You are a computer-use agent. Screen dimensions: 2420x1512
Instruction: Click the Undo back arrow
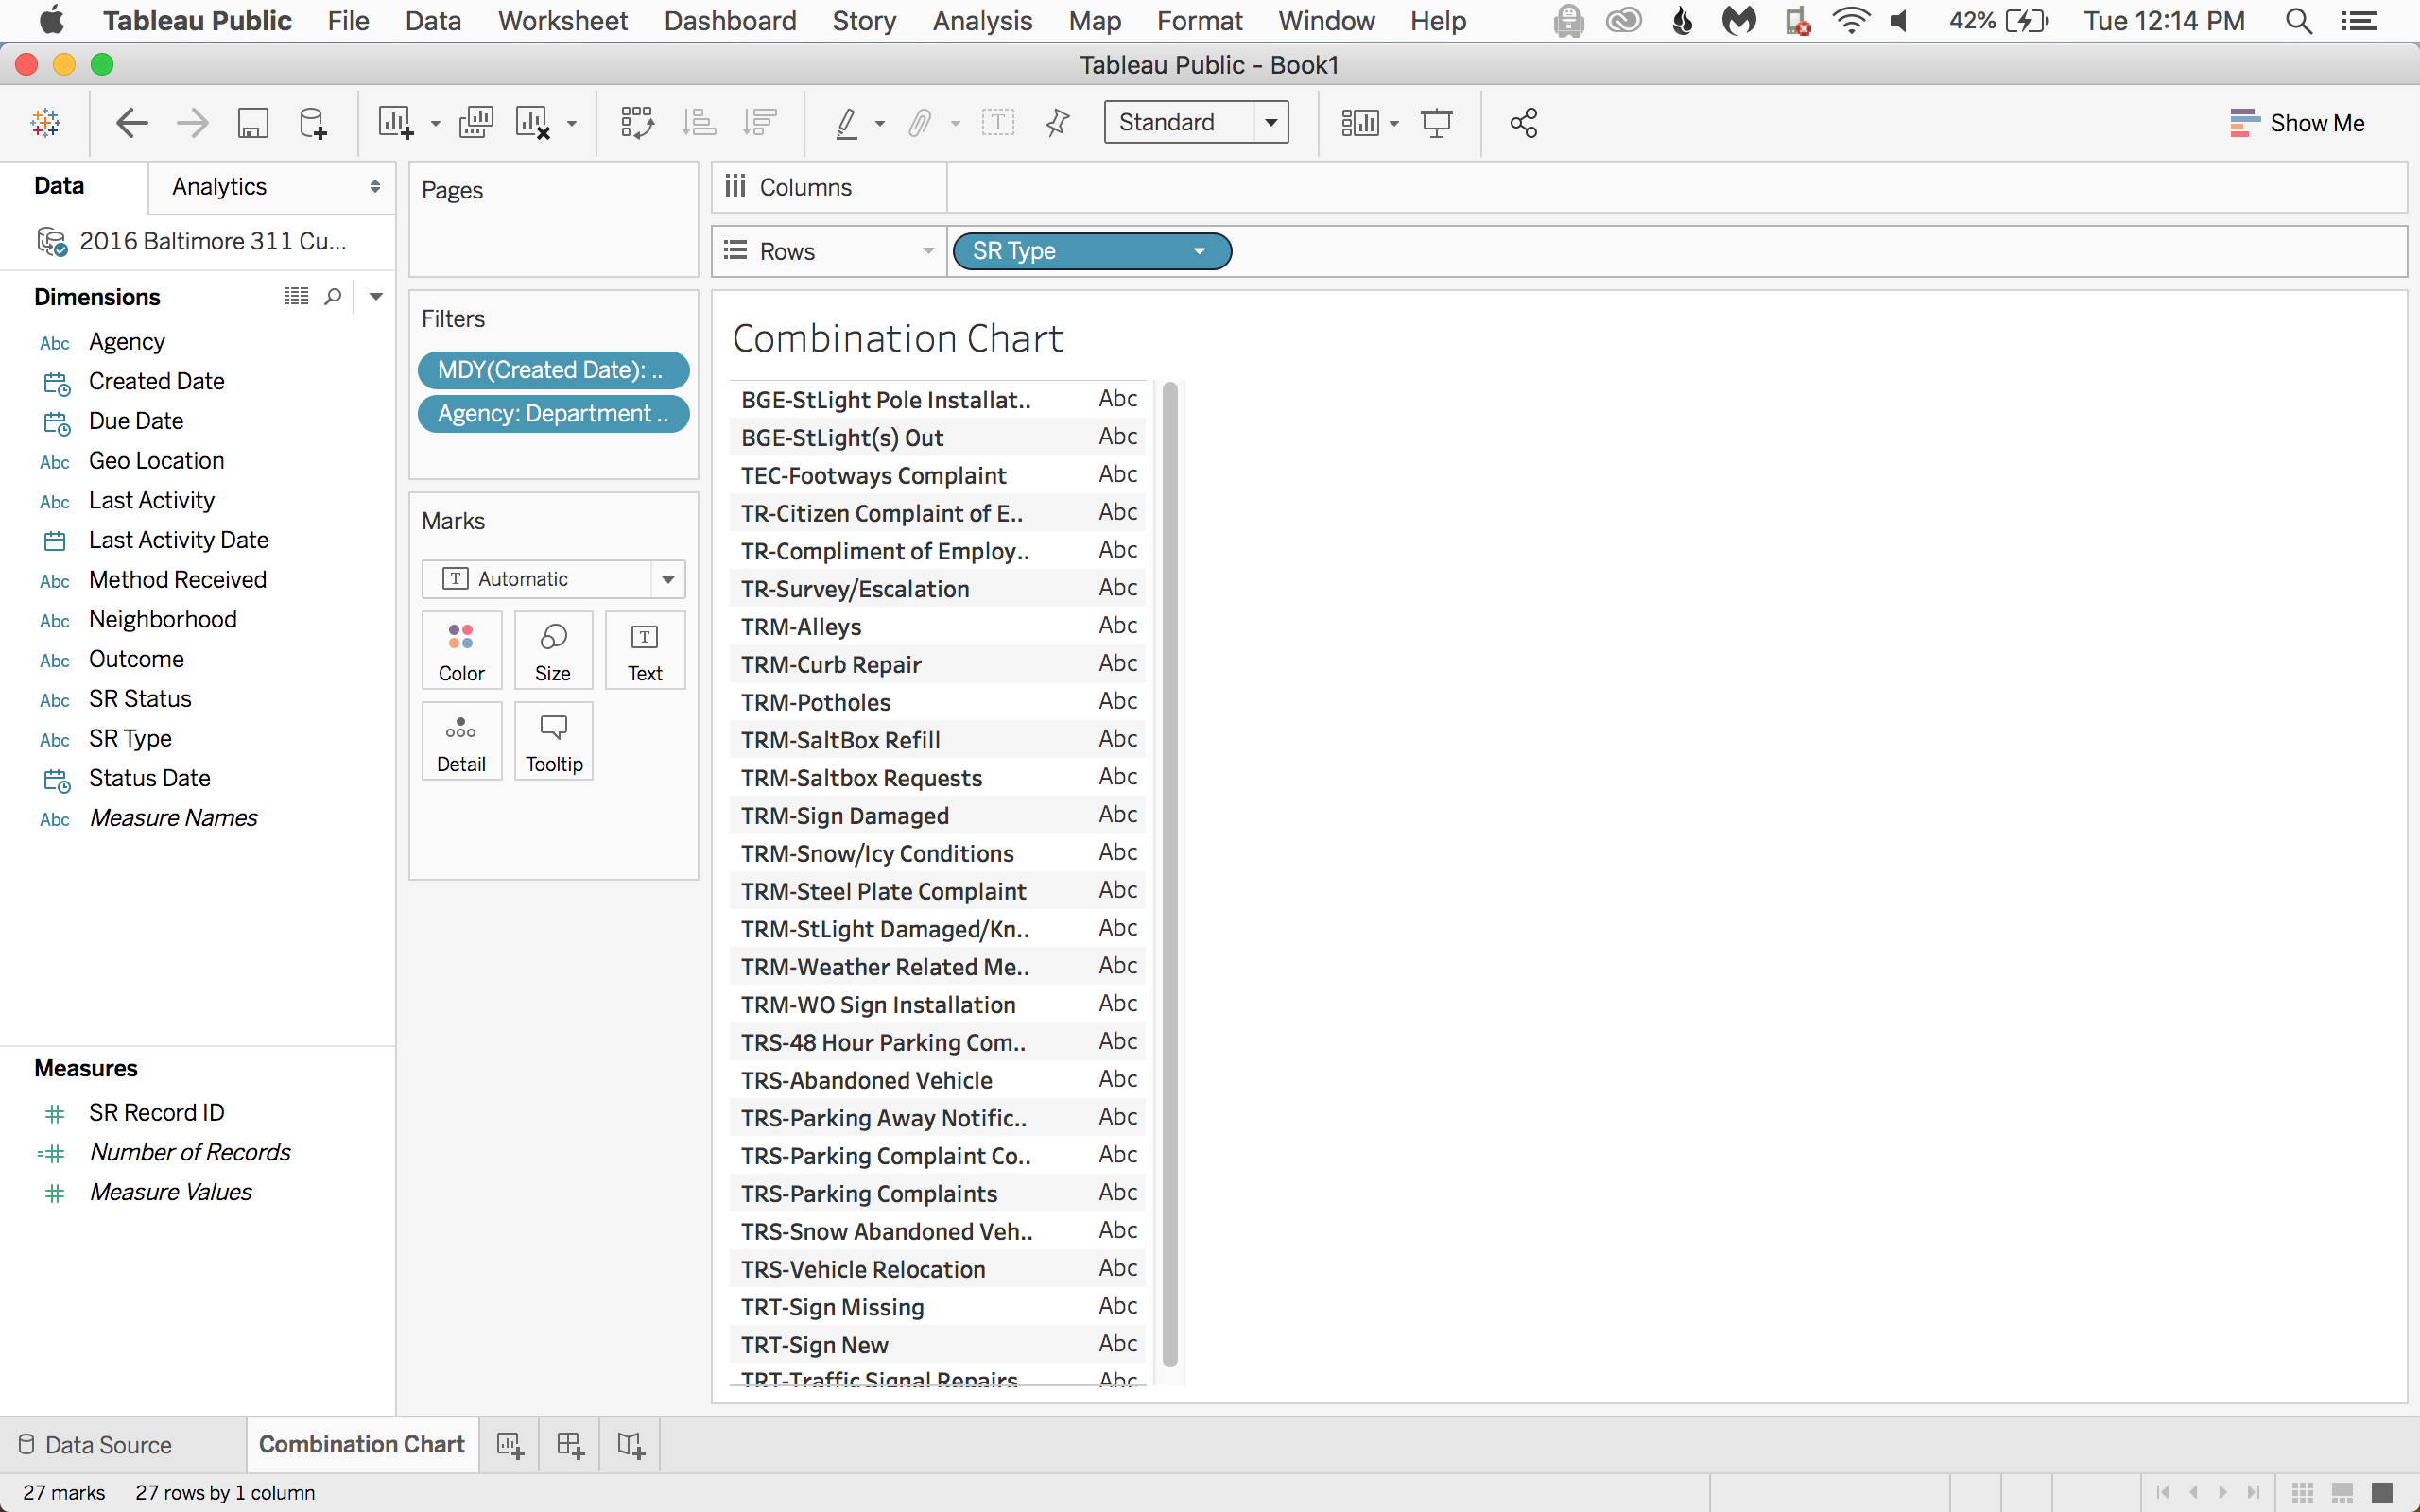coord(132,123)
